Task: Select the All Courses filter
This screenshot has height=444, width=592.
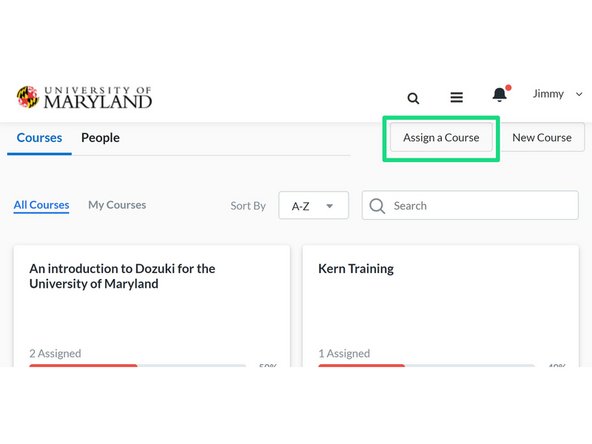Action: 42,205
